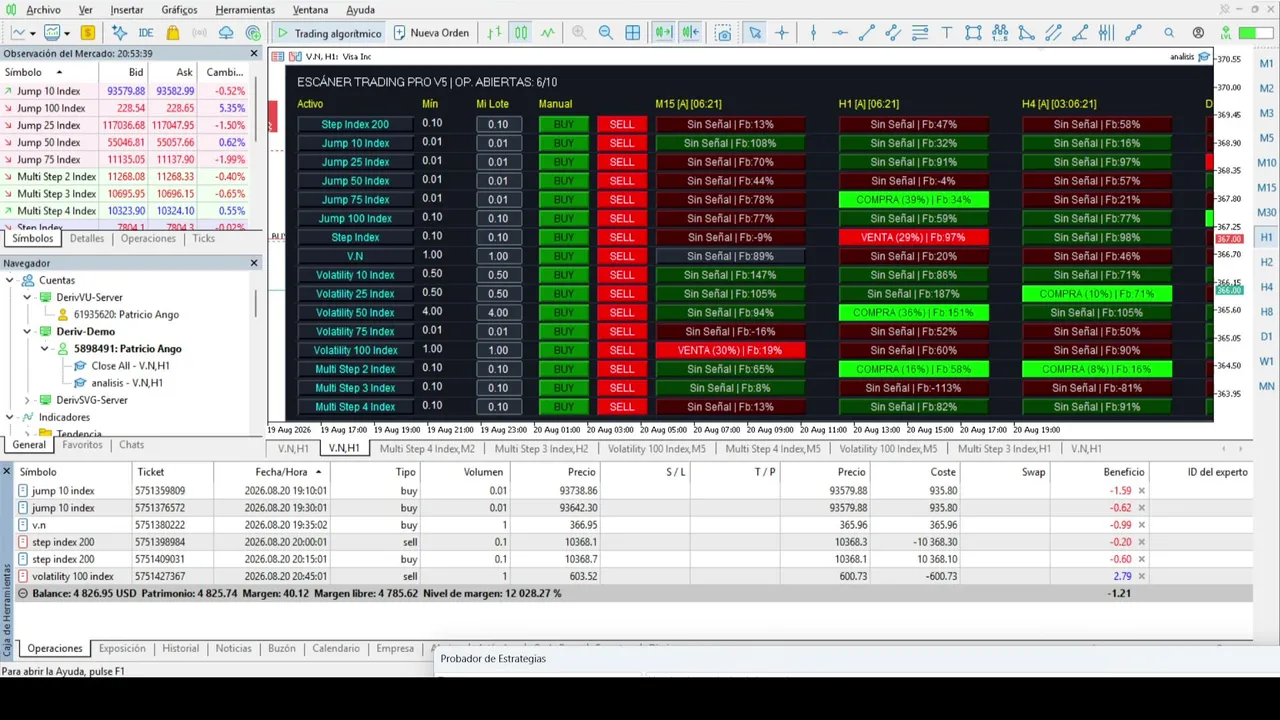Viewport: 1280px width, 720px height.
Task: Switch to the Detalles tab
Action: 87,239
